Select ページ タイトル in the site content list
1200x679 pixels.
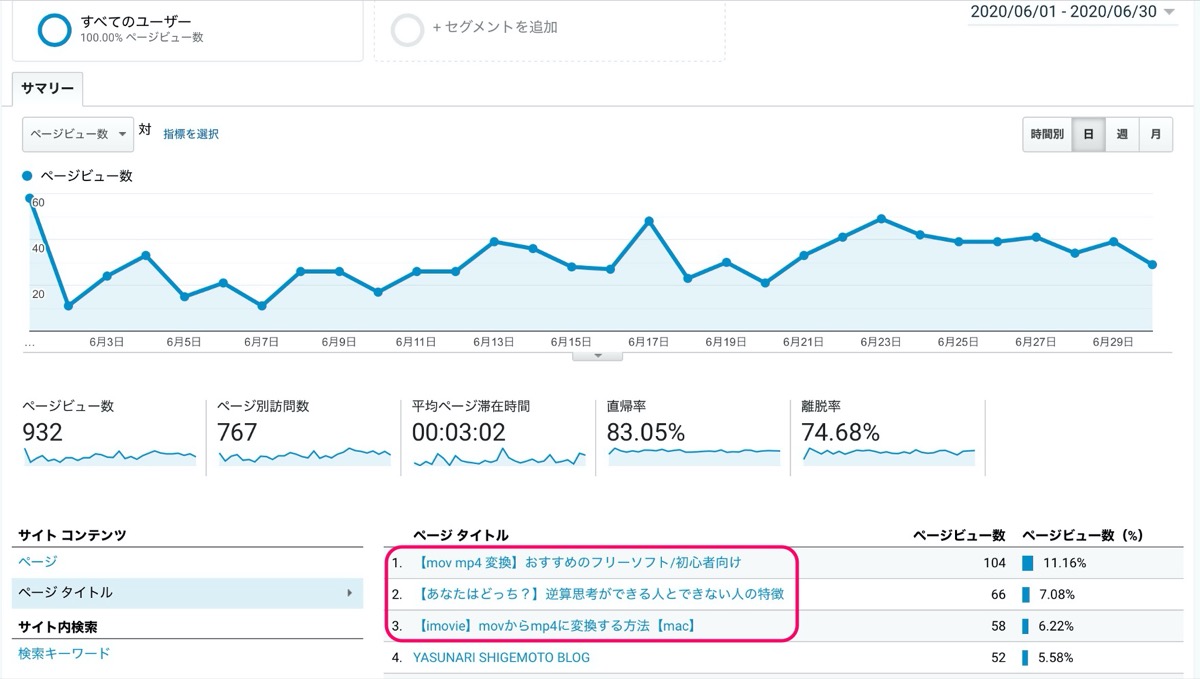point(188,593)
